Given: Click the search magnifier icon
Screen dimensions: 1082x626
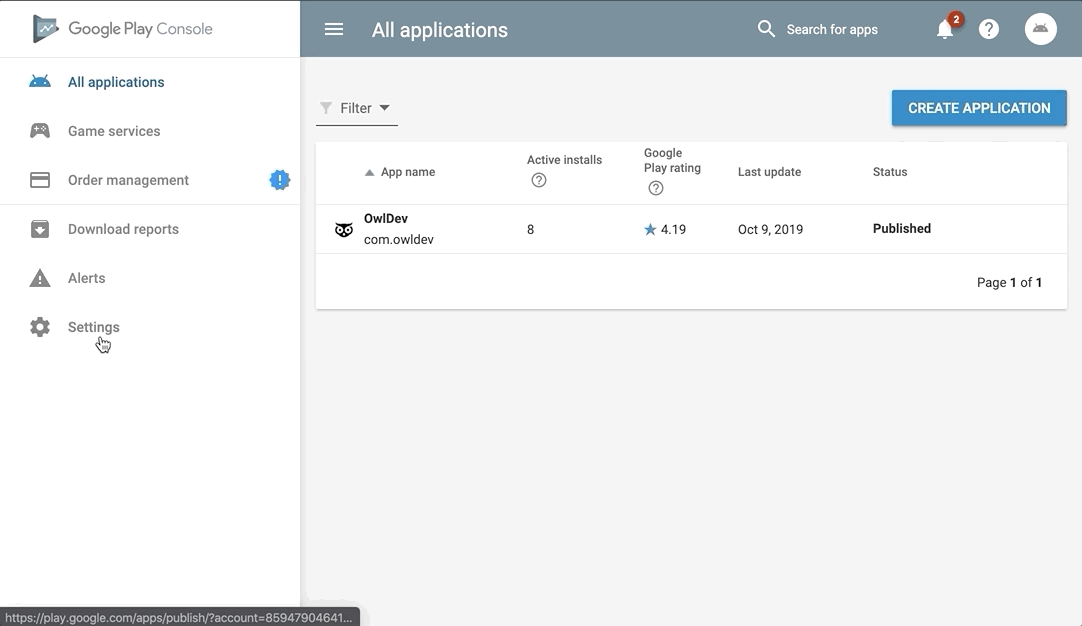Looking at the screenshot, I should 766,28.
